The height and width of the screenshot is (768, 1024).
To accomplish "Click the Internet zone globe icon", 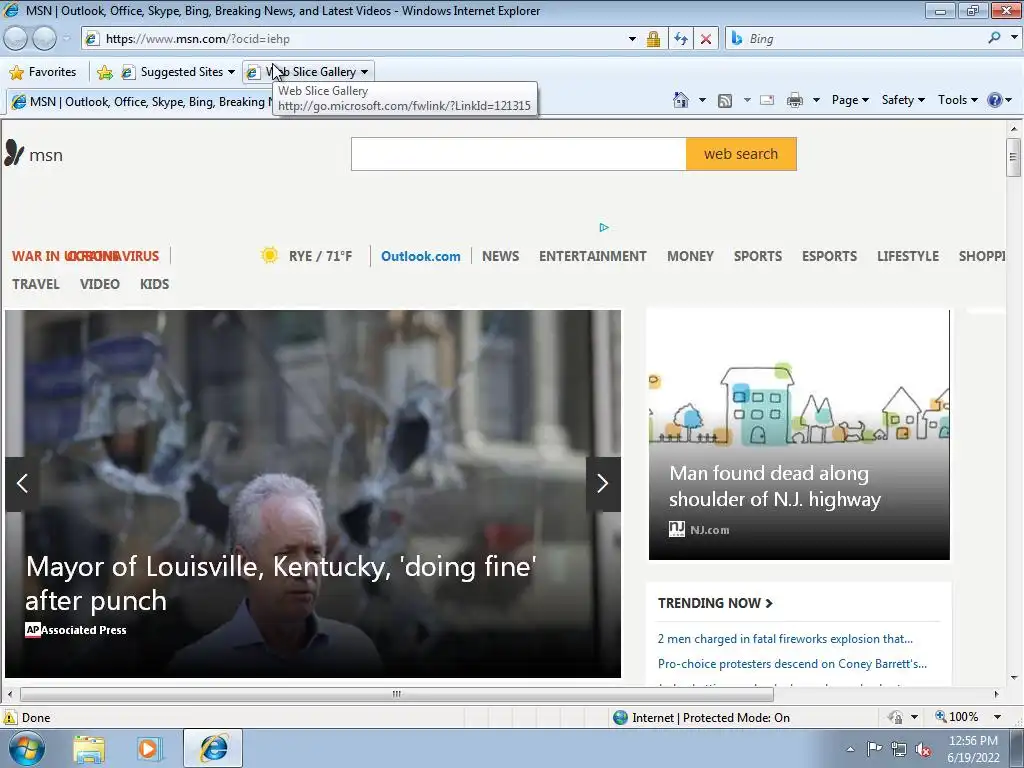I will pyautogui.click(x=620, y=717).
